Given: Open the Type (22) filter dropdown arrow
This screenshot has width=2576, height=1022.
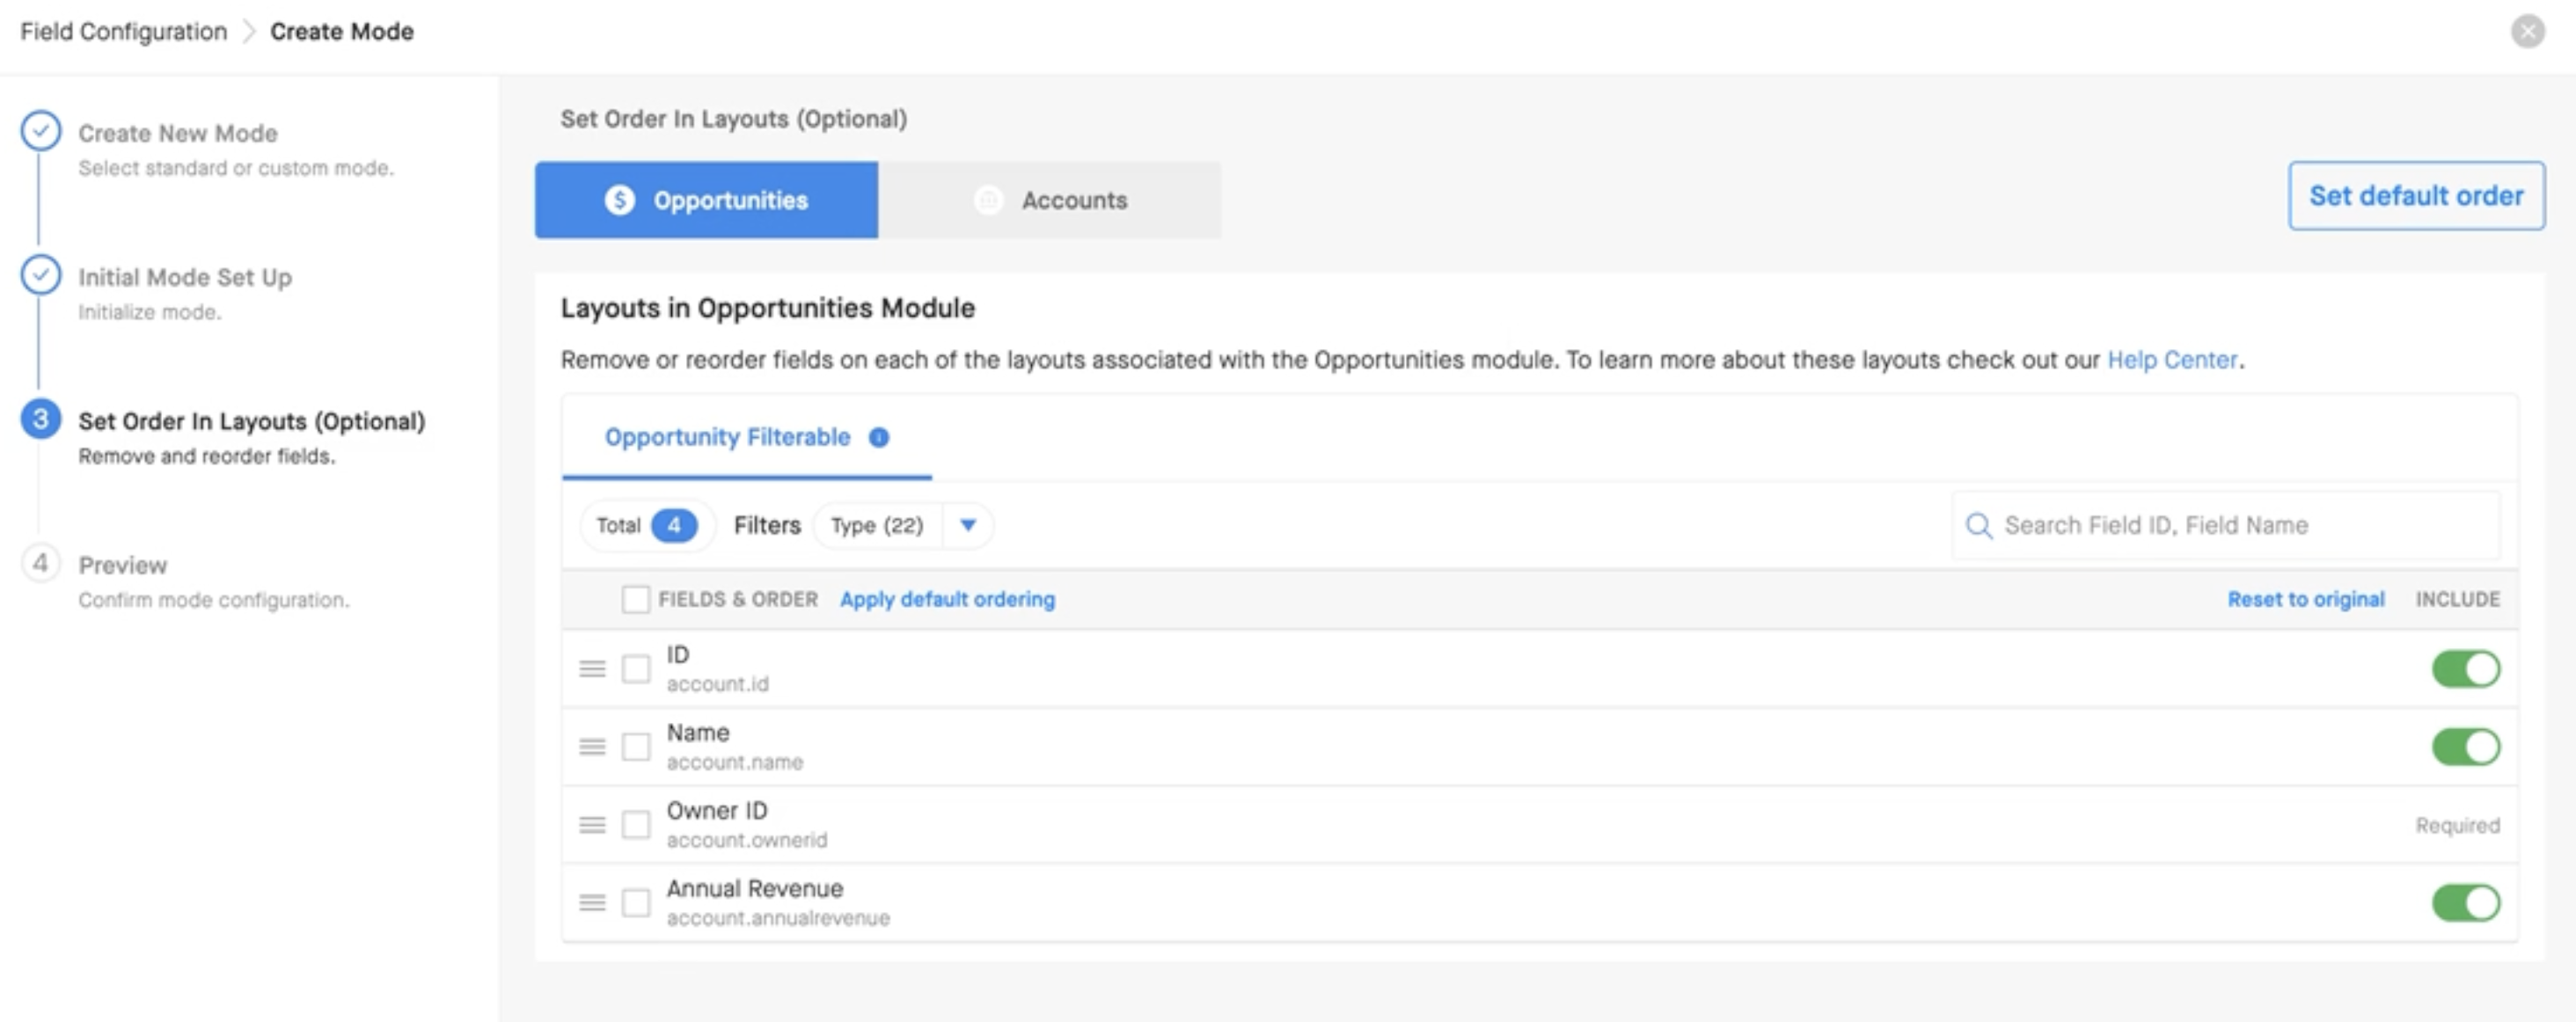Looking at the screenshot, I should tap(967, 525).
